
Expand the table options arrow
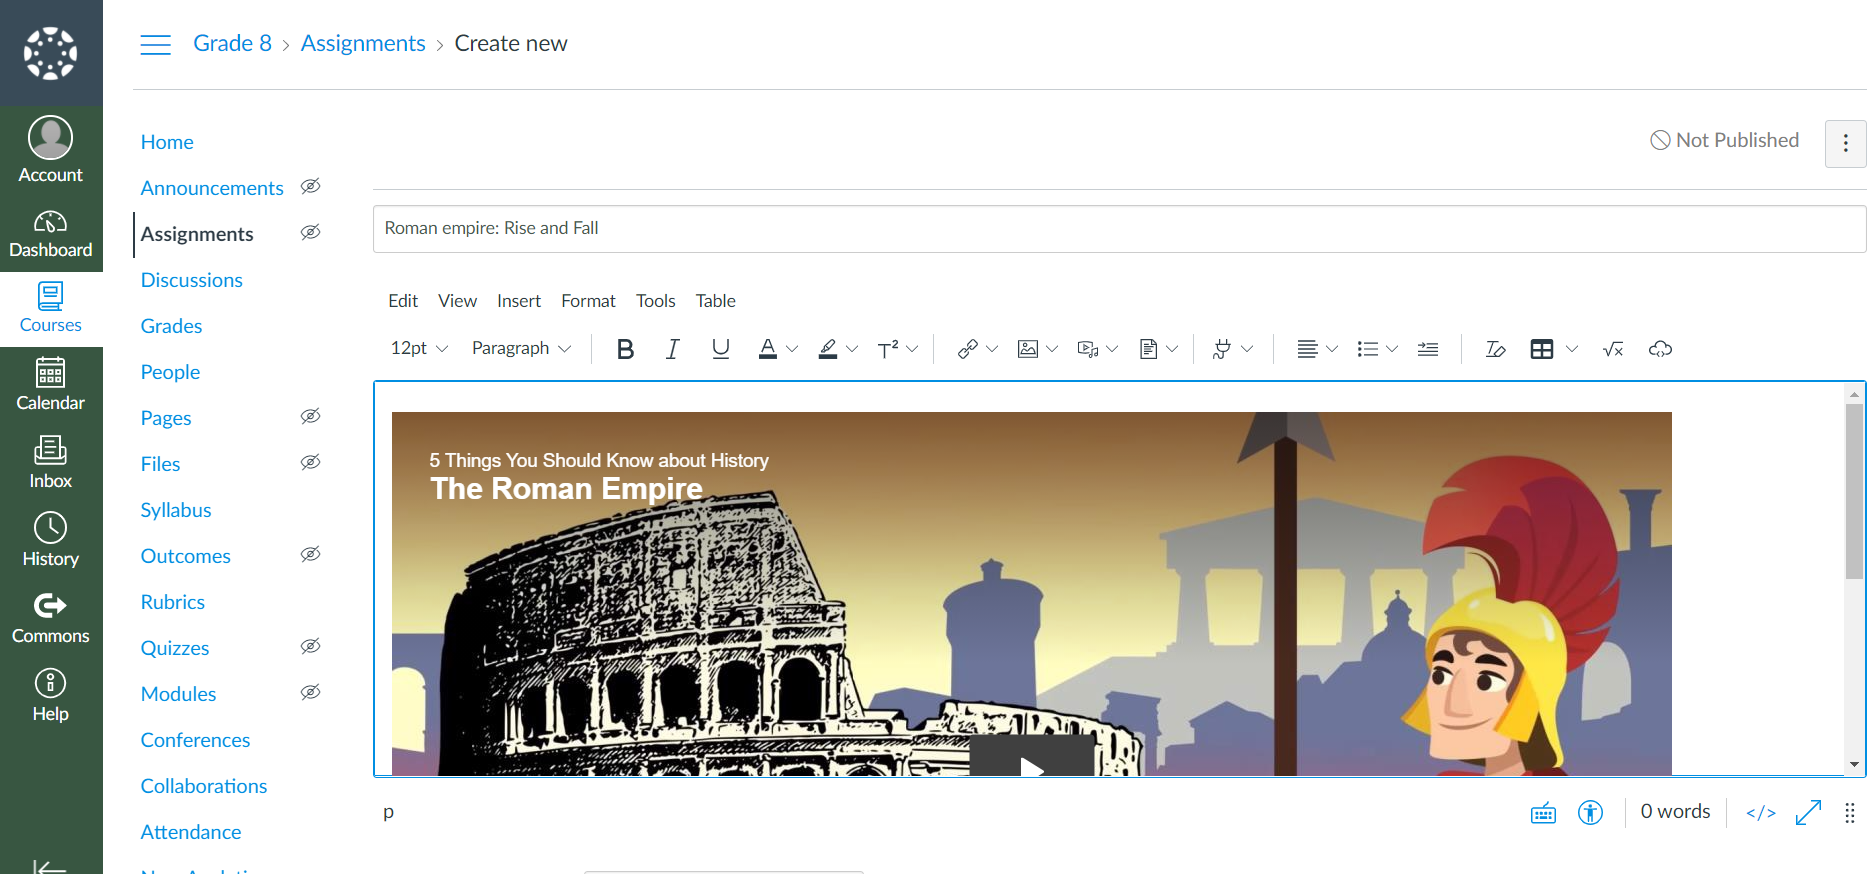point(1572,349)
